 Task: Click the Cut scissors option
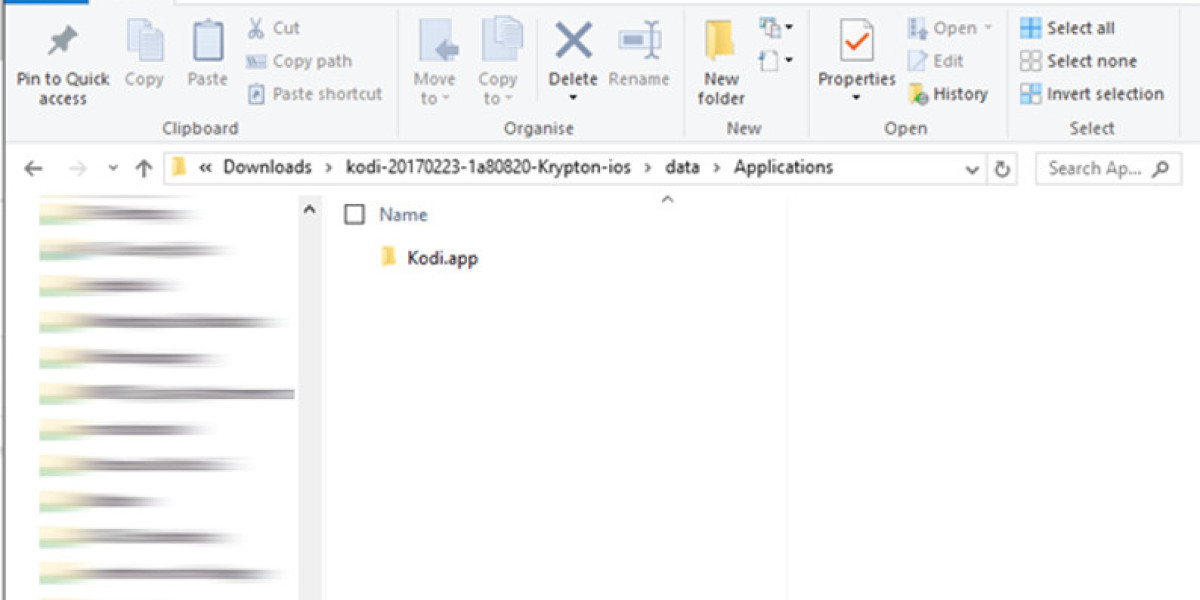coord(274,28)
